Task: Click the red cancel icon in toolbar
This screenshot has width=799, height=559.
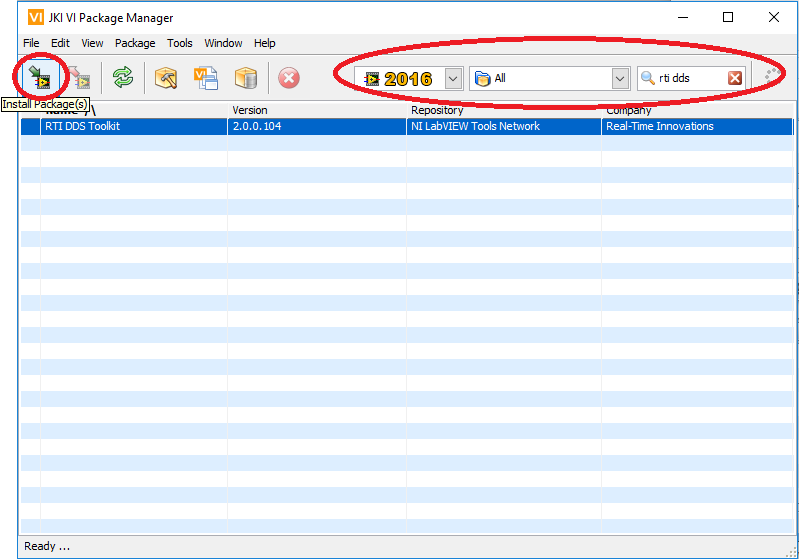Action: [289, 78]
